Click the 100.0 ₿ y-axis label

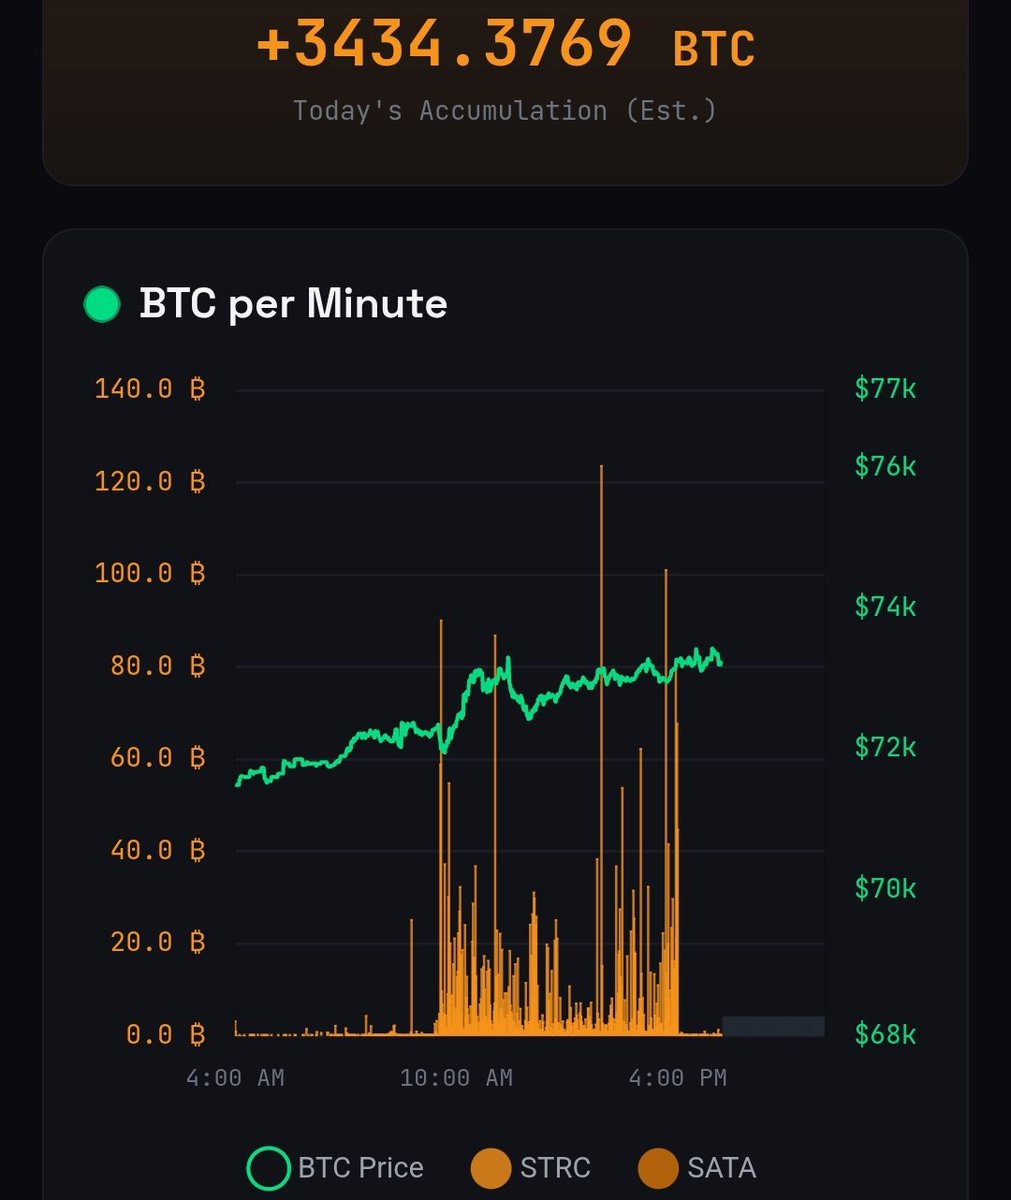[150, 573]
